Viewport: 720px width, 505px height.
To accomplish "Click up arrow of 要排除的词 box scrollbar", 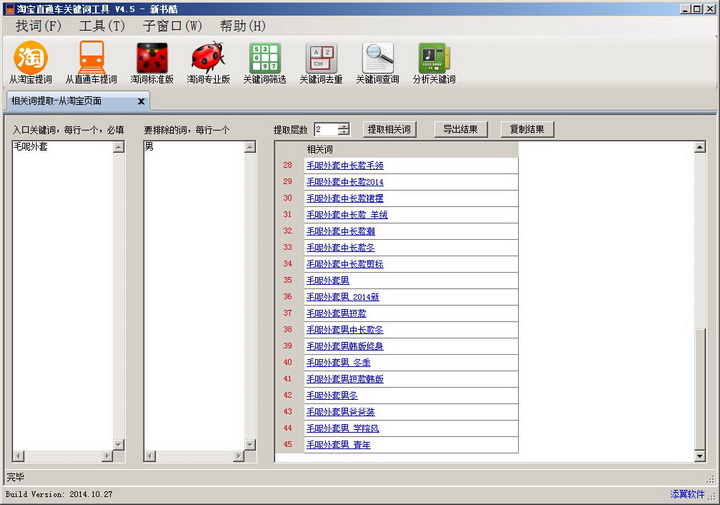I will (x=250, y=147).
